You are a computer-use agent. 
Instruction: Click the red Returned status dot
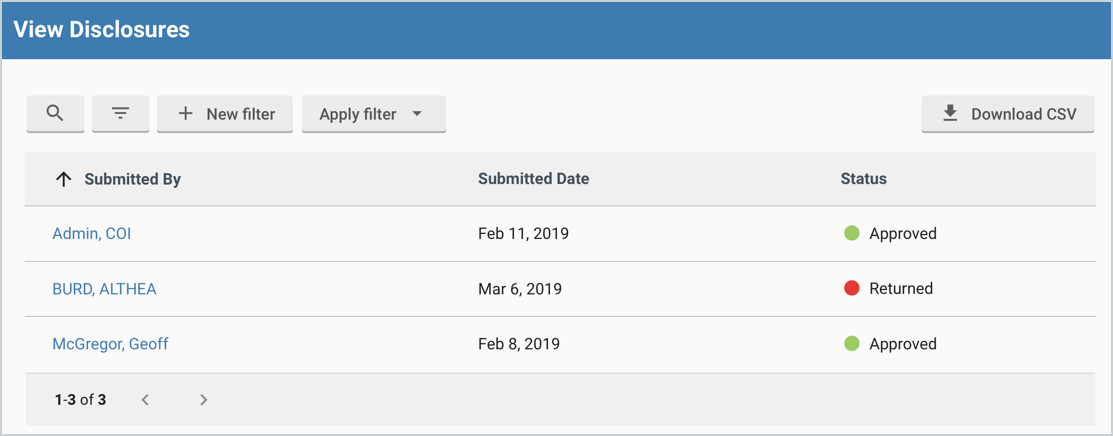pos(852,288)
